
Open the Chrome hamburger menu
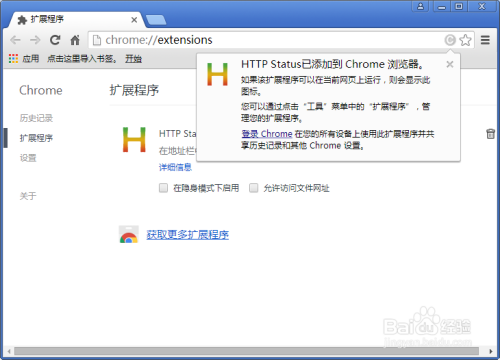485,40
